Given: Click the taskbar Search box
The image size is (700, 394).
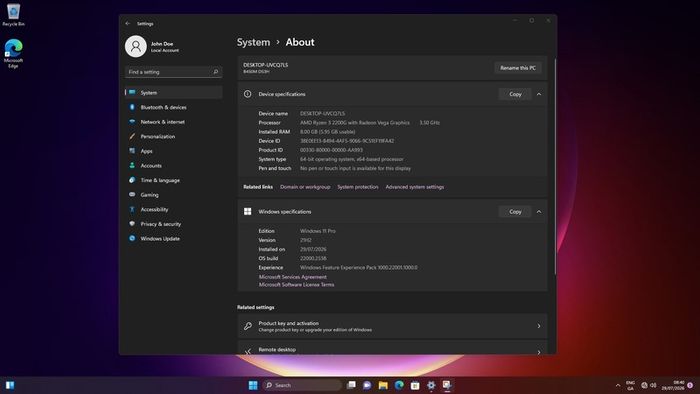Looking at the screenshot, I should pyautogui.click(x=302, y=385).
